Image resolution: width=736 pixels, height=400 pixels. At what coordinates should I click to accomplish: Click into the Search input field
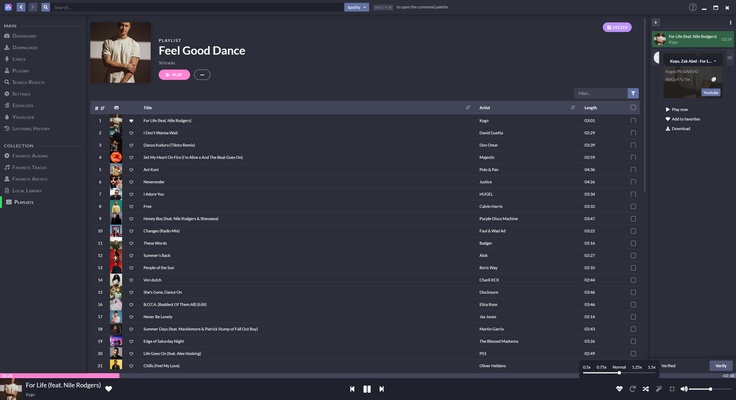[x=197, y=7]
